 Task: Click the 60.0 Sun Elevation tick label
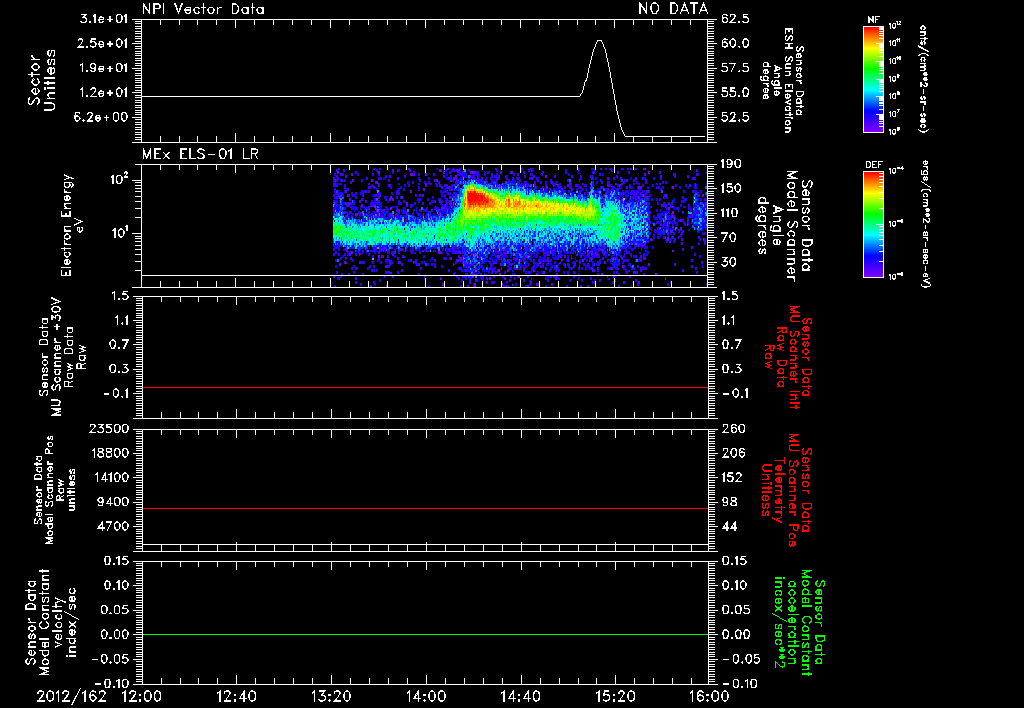735,43
